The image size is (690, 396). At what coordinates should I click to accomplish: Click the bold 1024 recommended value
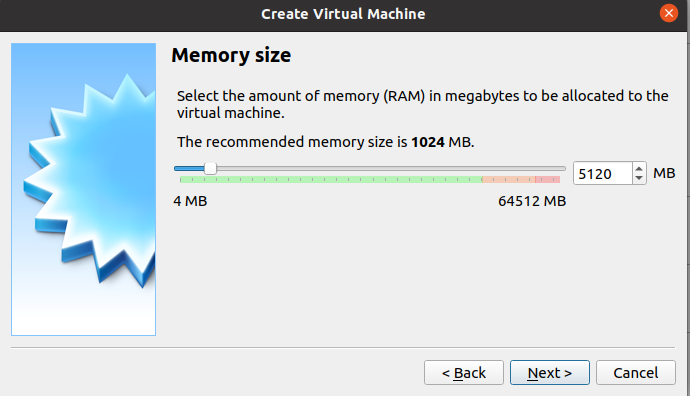tap(428, 142)
